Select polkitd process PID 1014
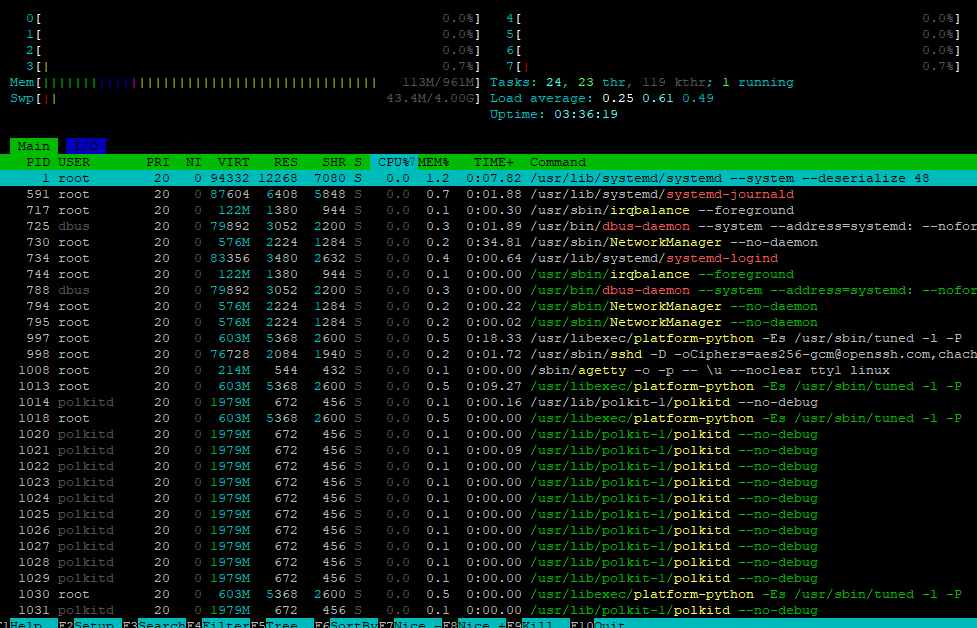Viewport: 977px width, 628px height. point(488,402)
